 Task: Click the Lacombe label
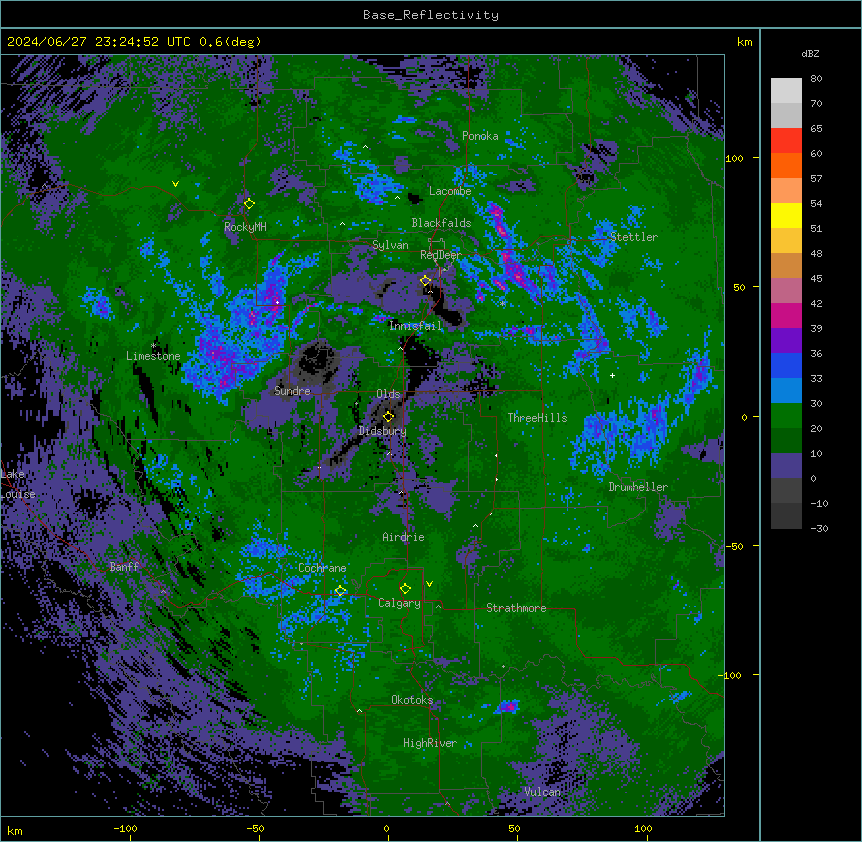click(450, 191)
